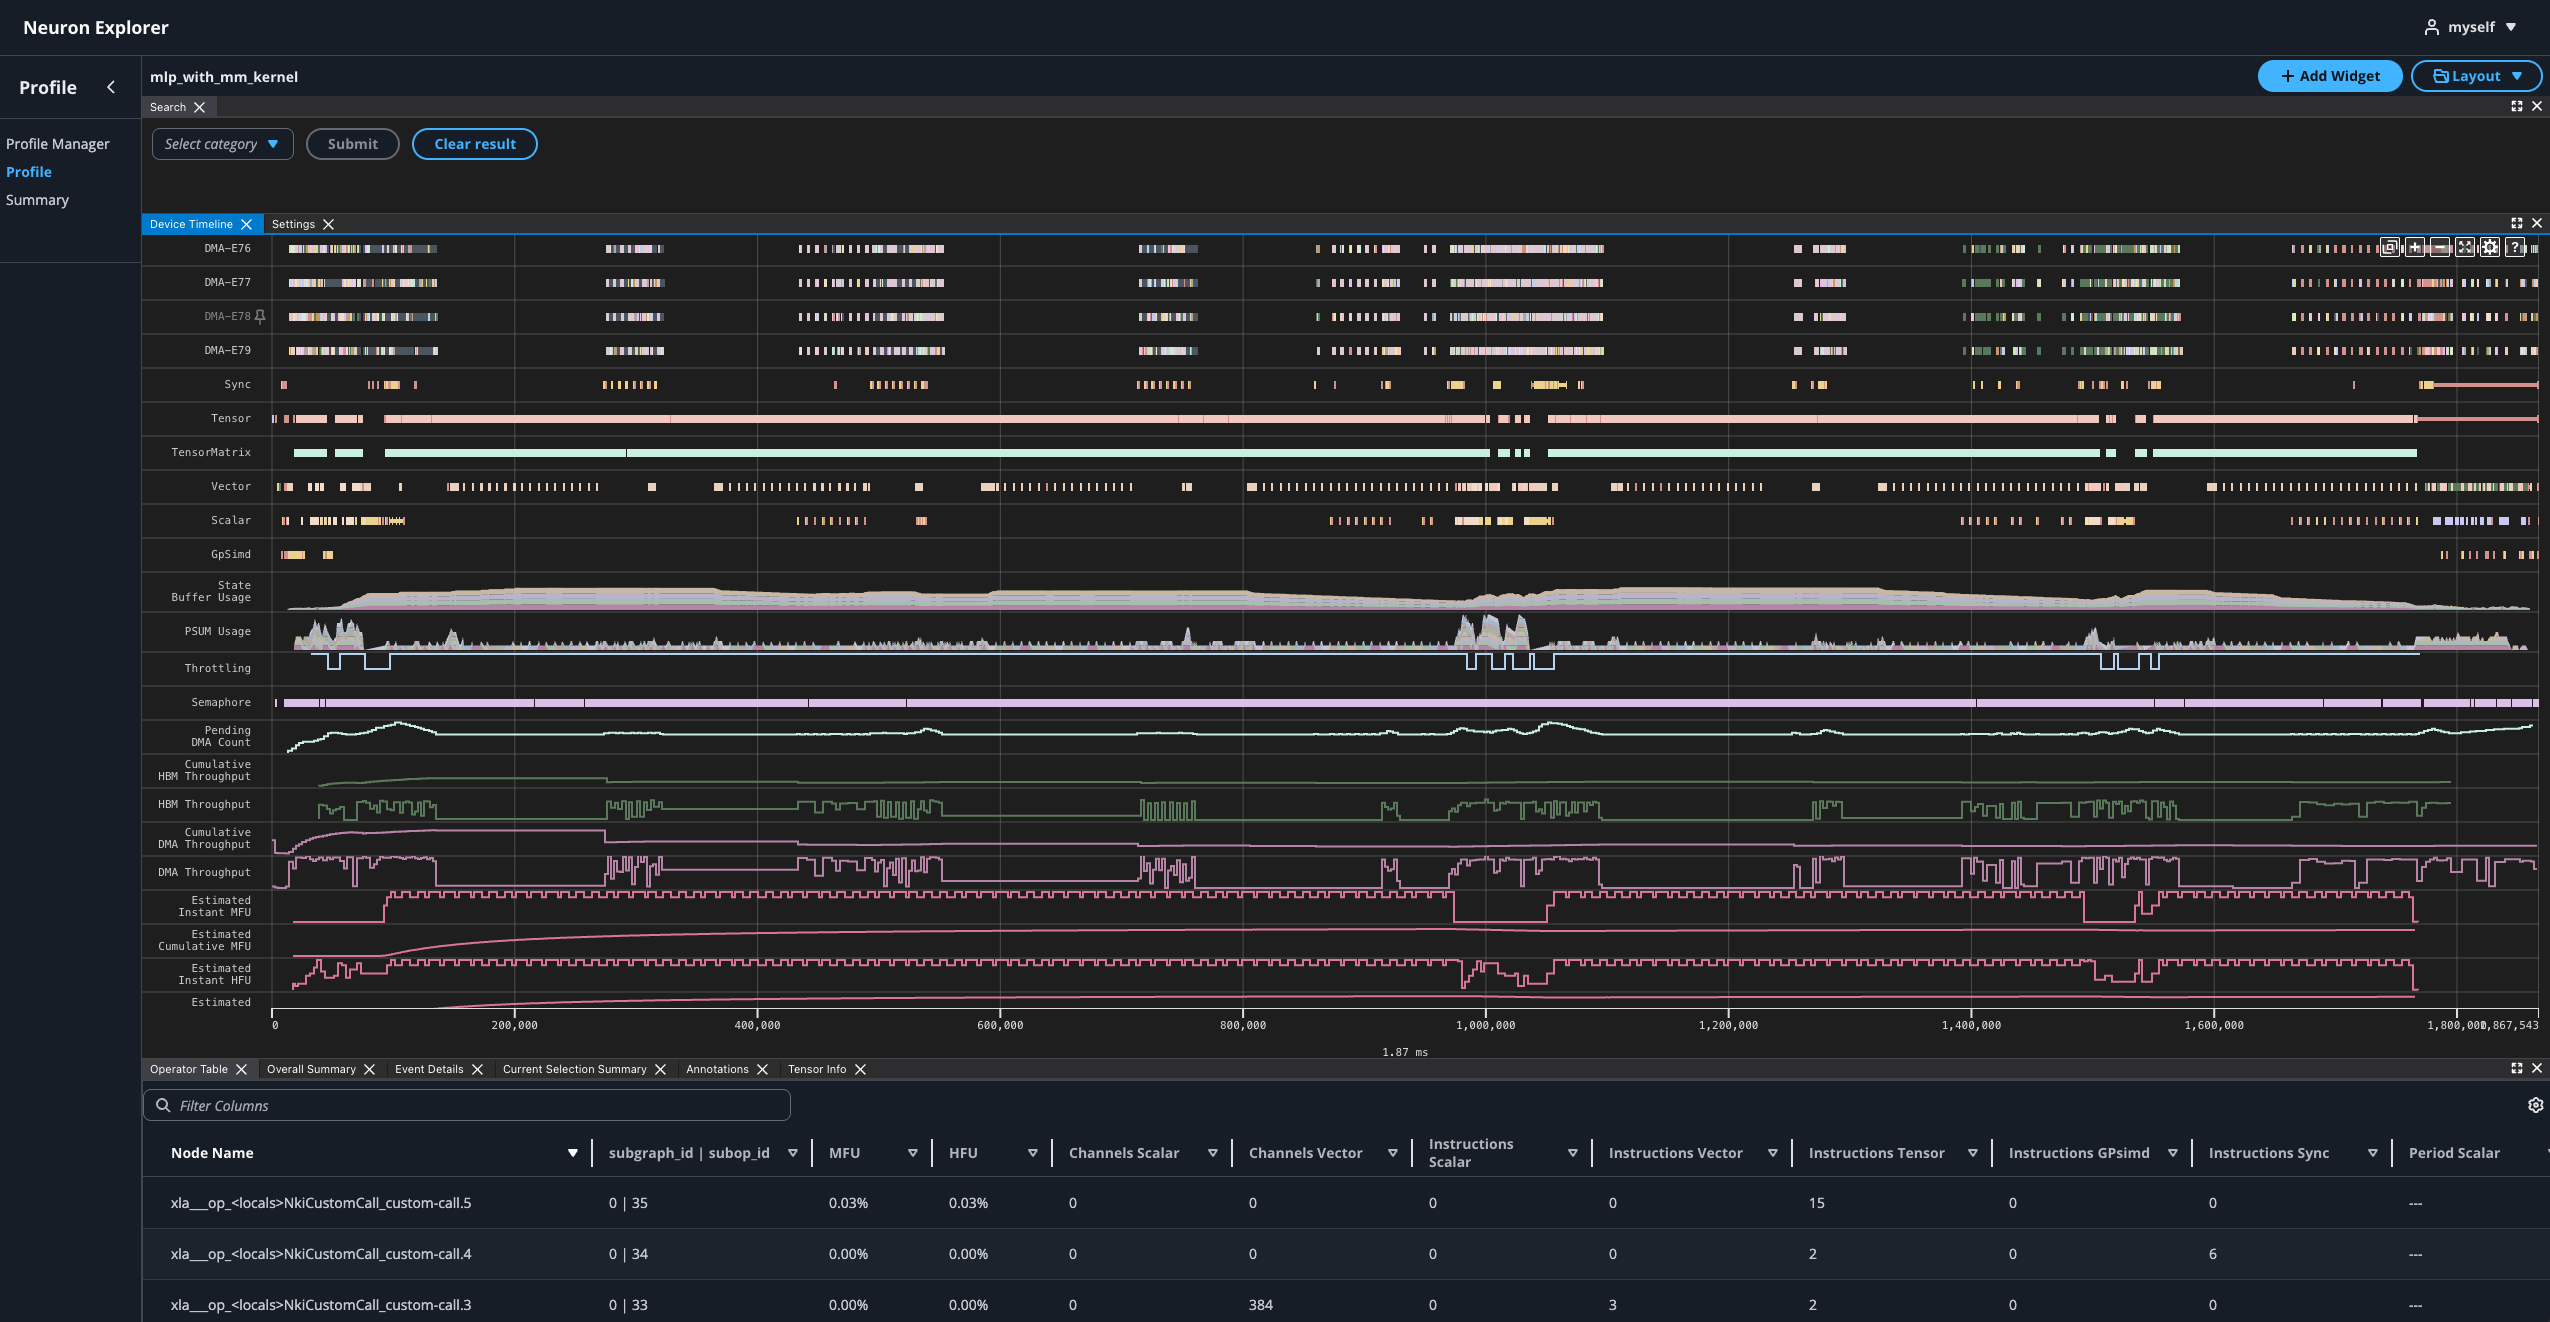
Task: Open the HFU column filter arrow
Action: pos(1033,1153)
